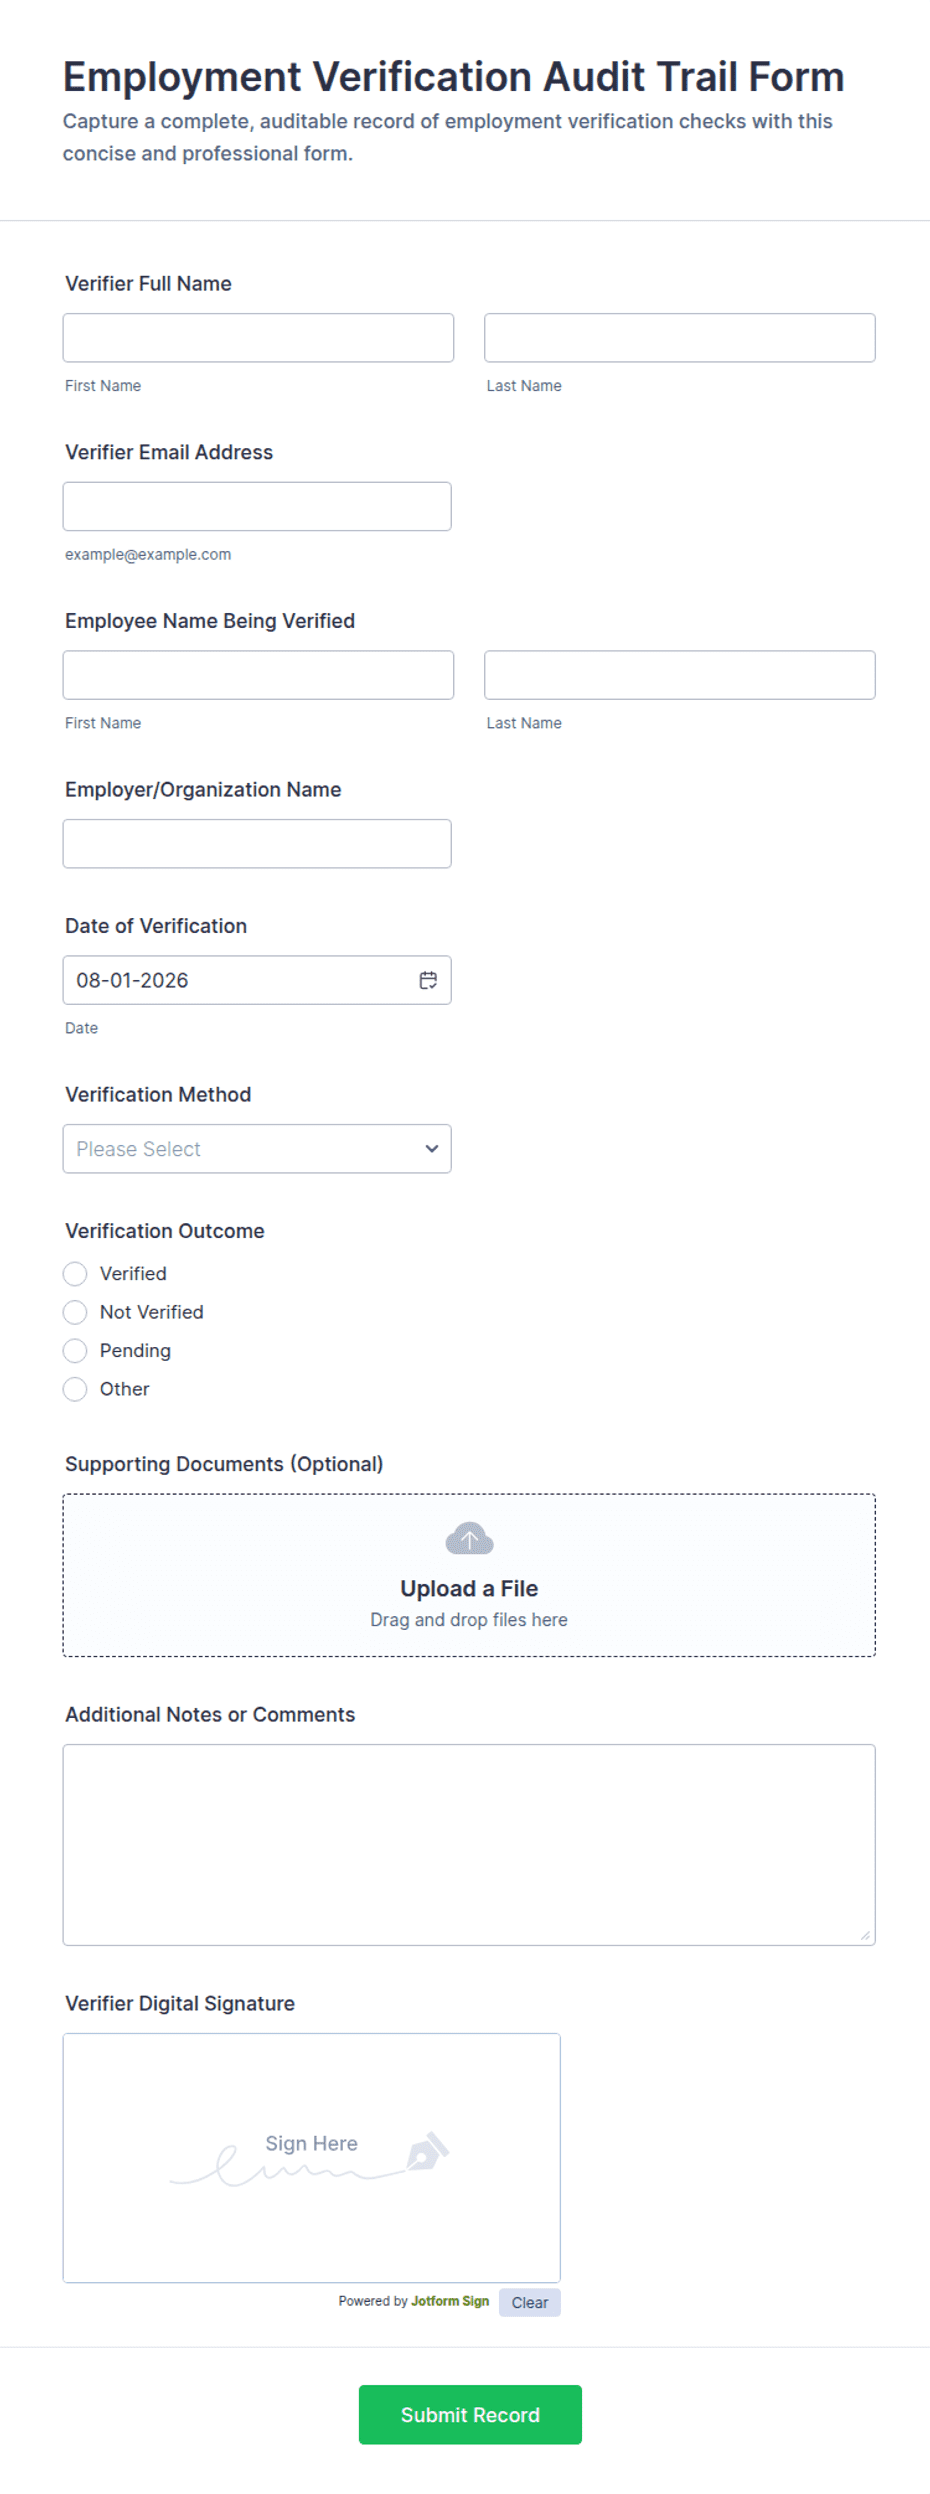Click the Upload a File drop zone

[x=469, y=1576]
